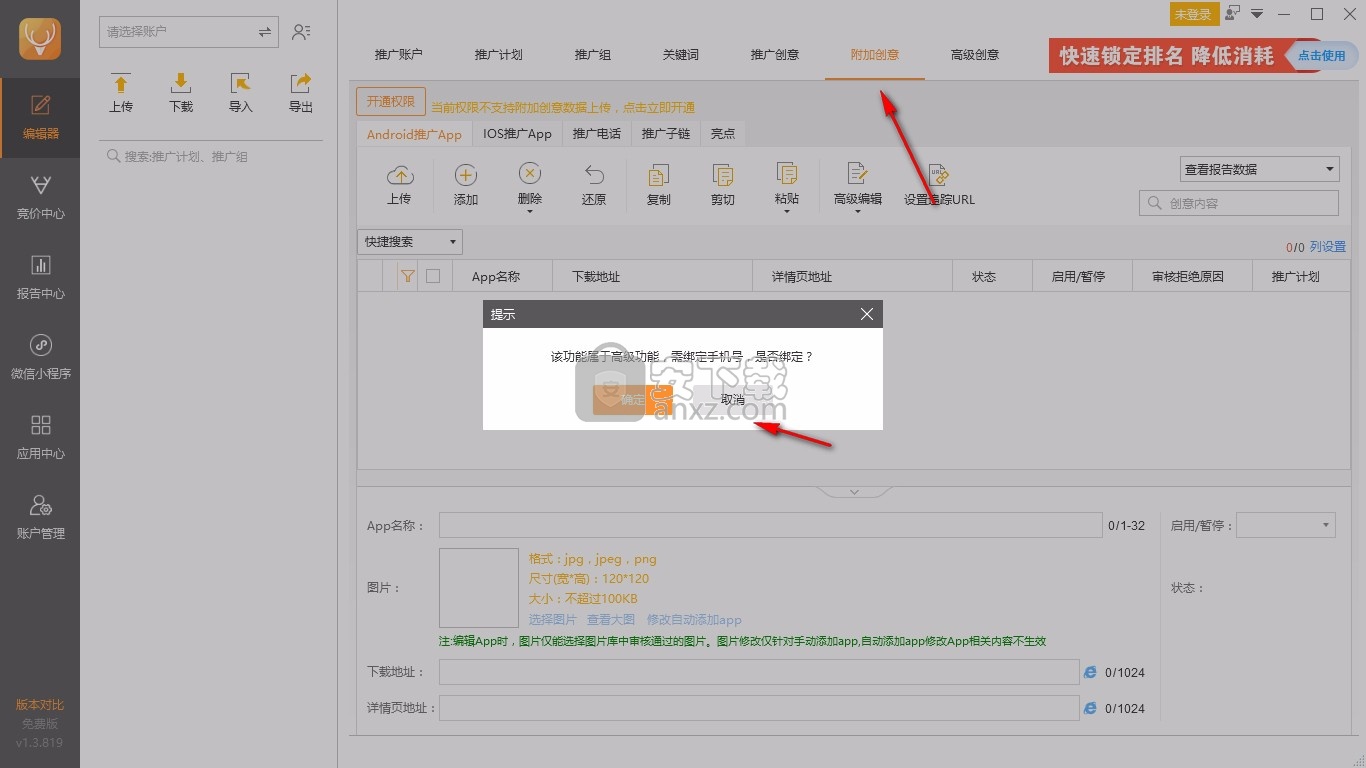Switch to the Promotion Creative (推广创意) tab
The image size is (1366, 768).
point(775,55)
